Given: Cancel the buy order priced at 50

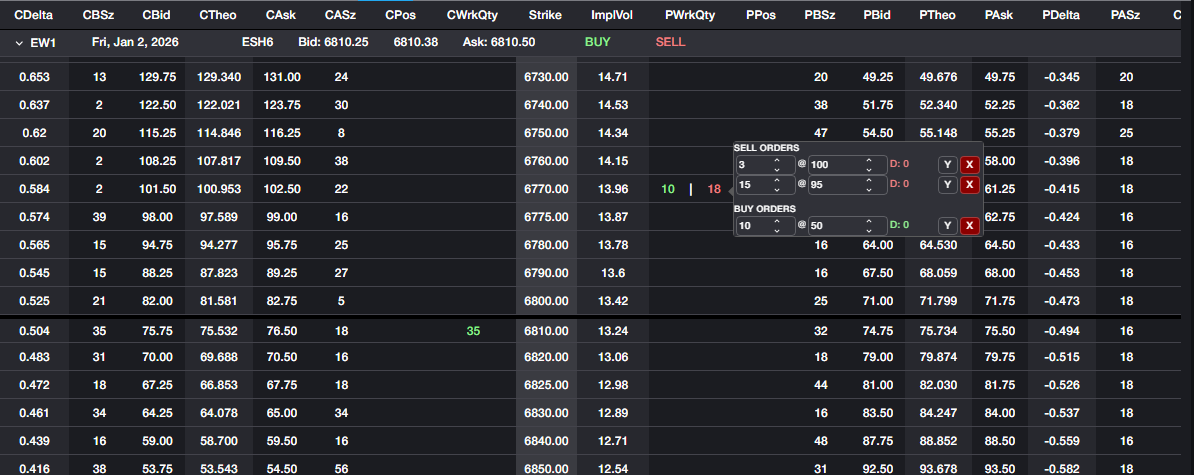Looking at the screenshot, I should coord(969,226).
